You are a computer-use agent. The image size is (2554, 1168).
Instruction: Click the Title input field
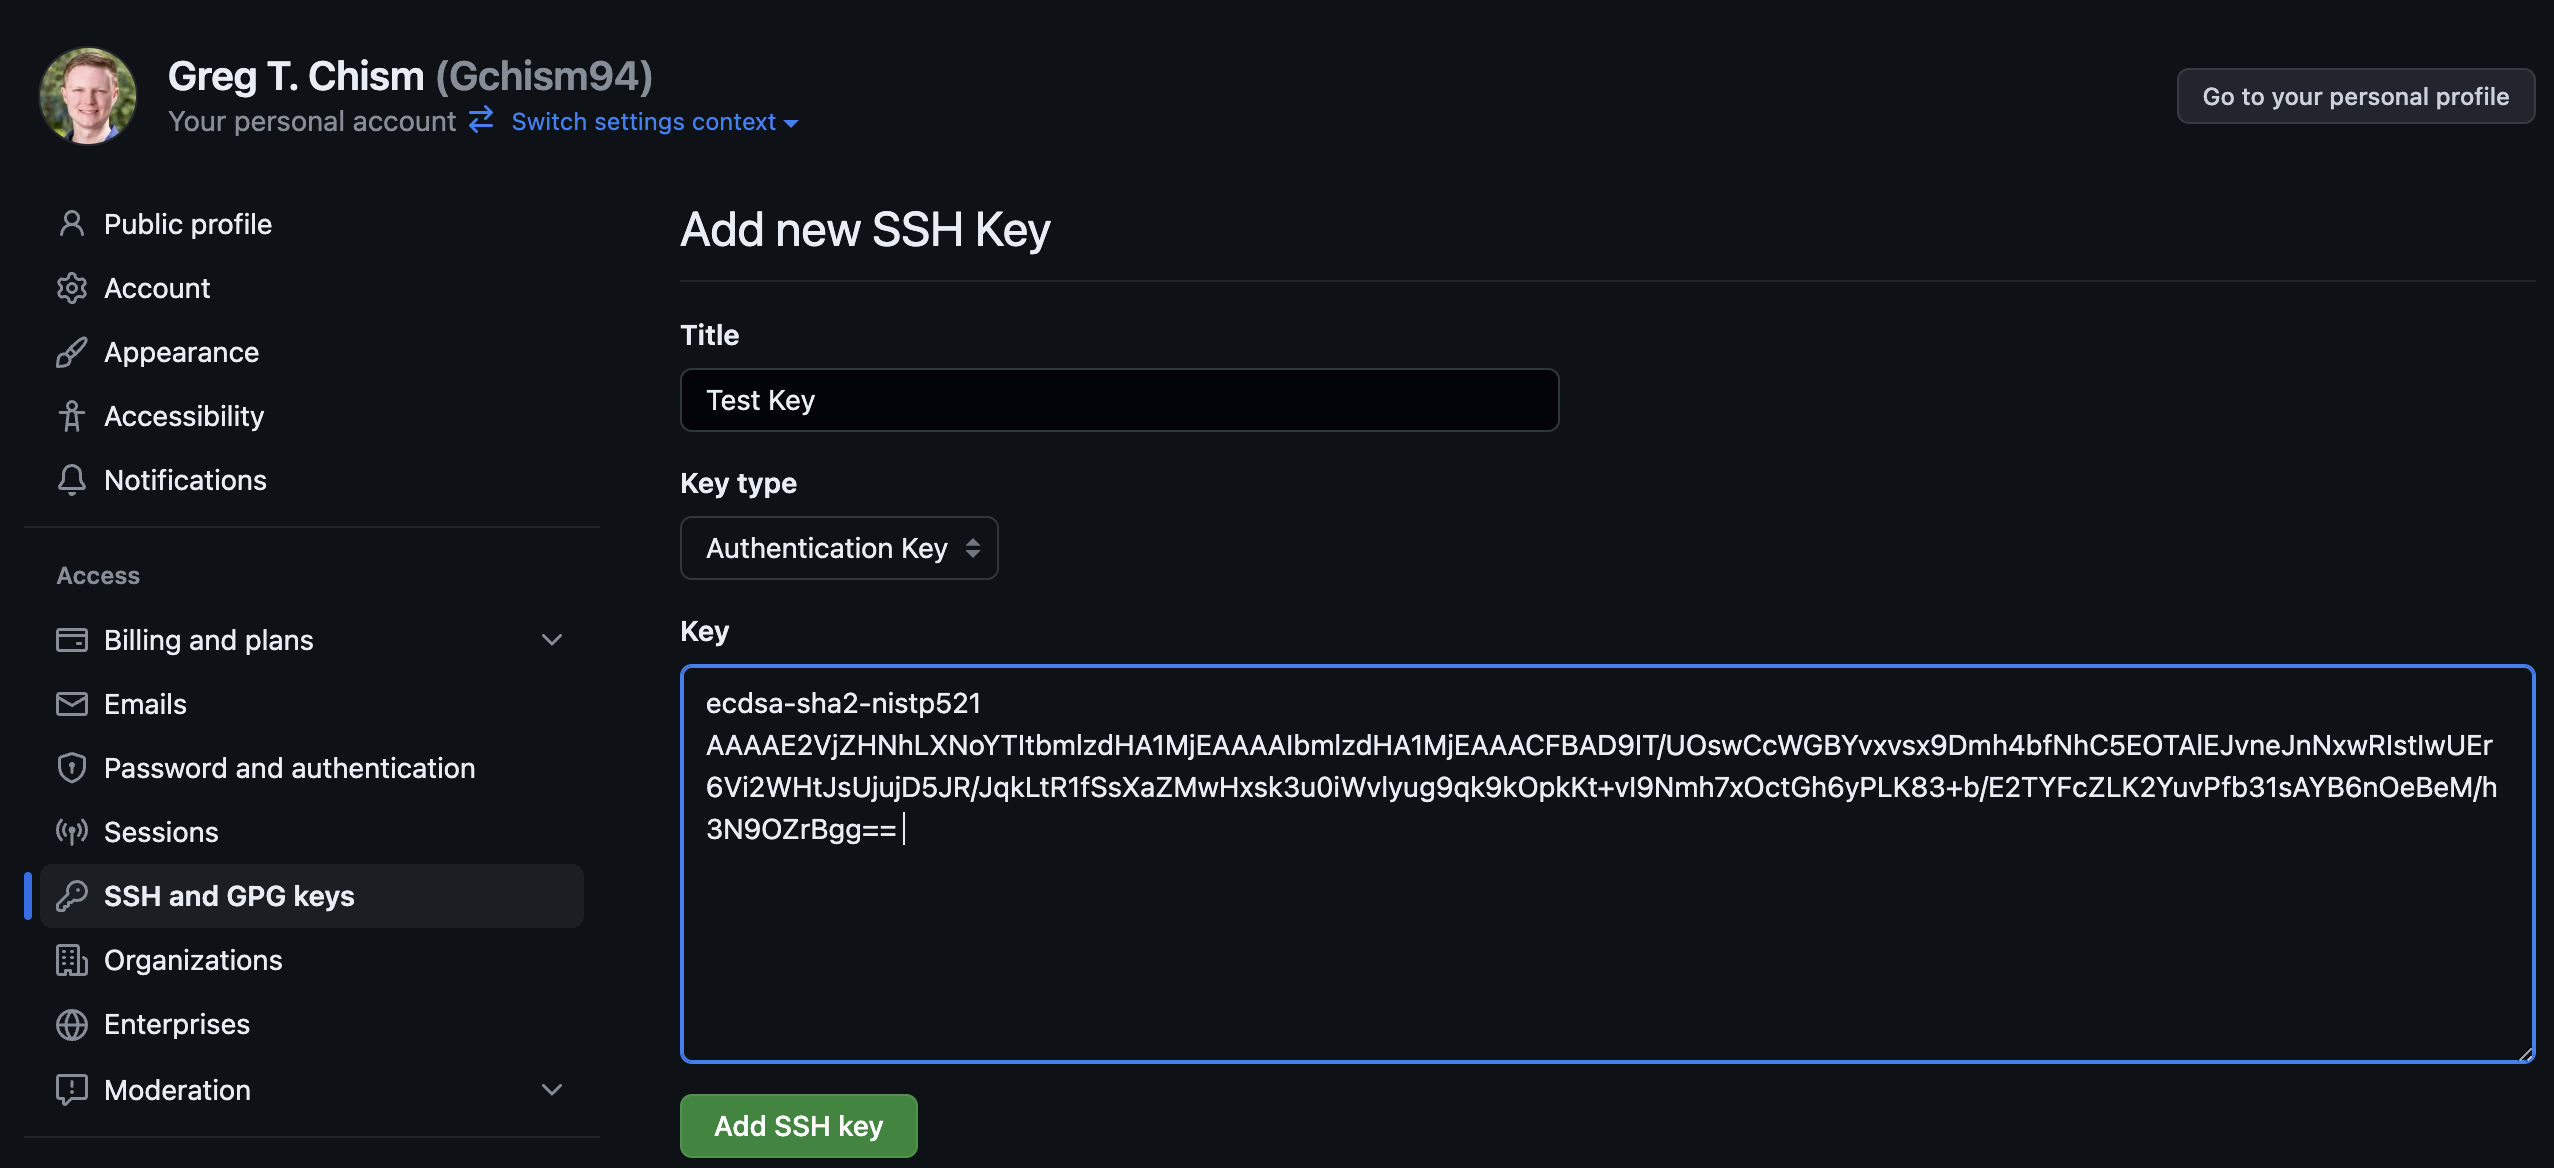point(1119,400)
